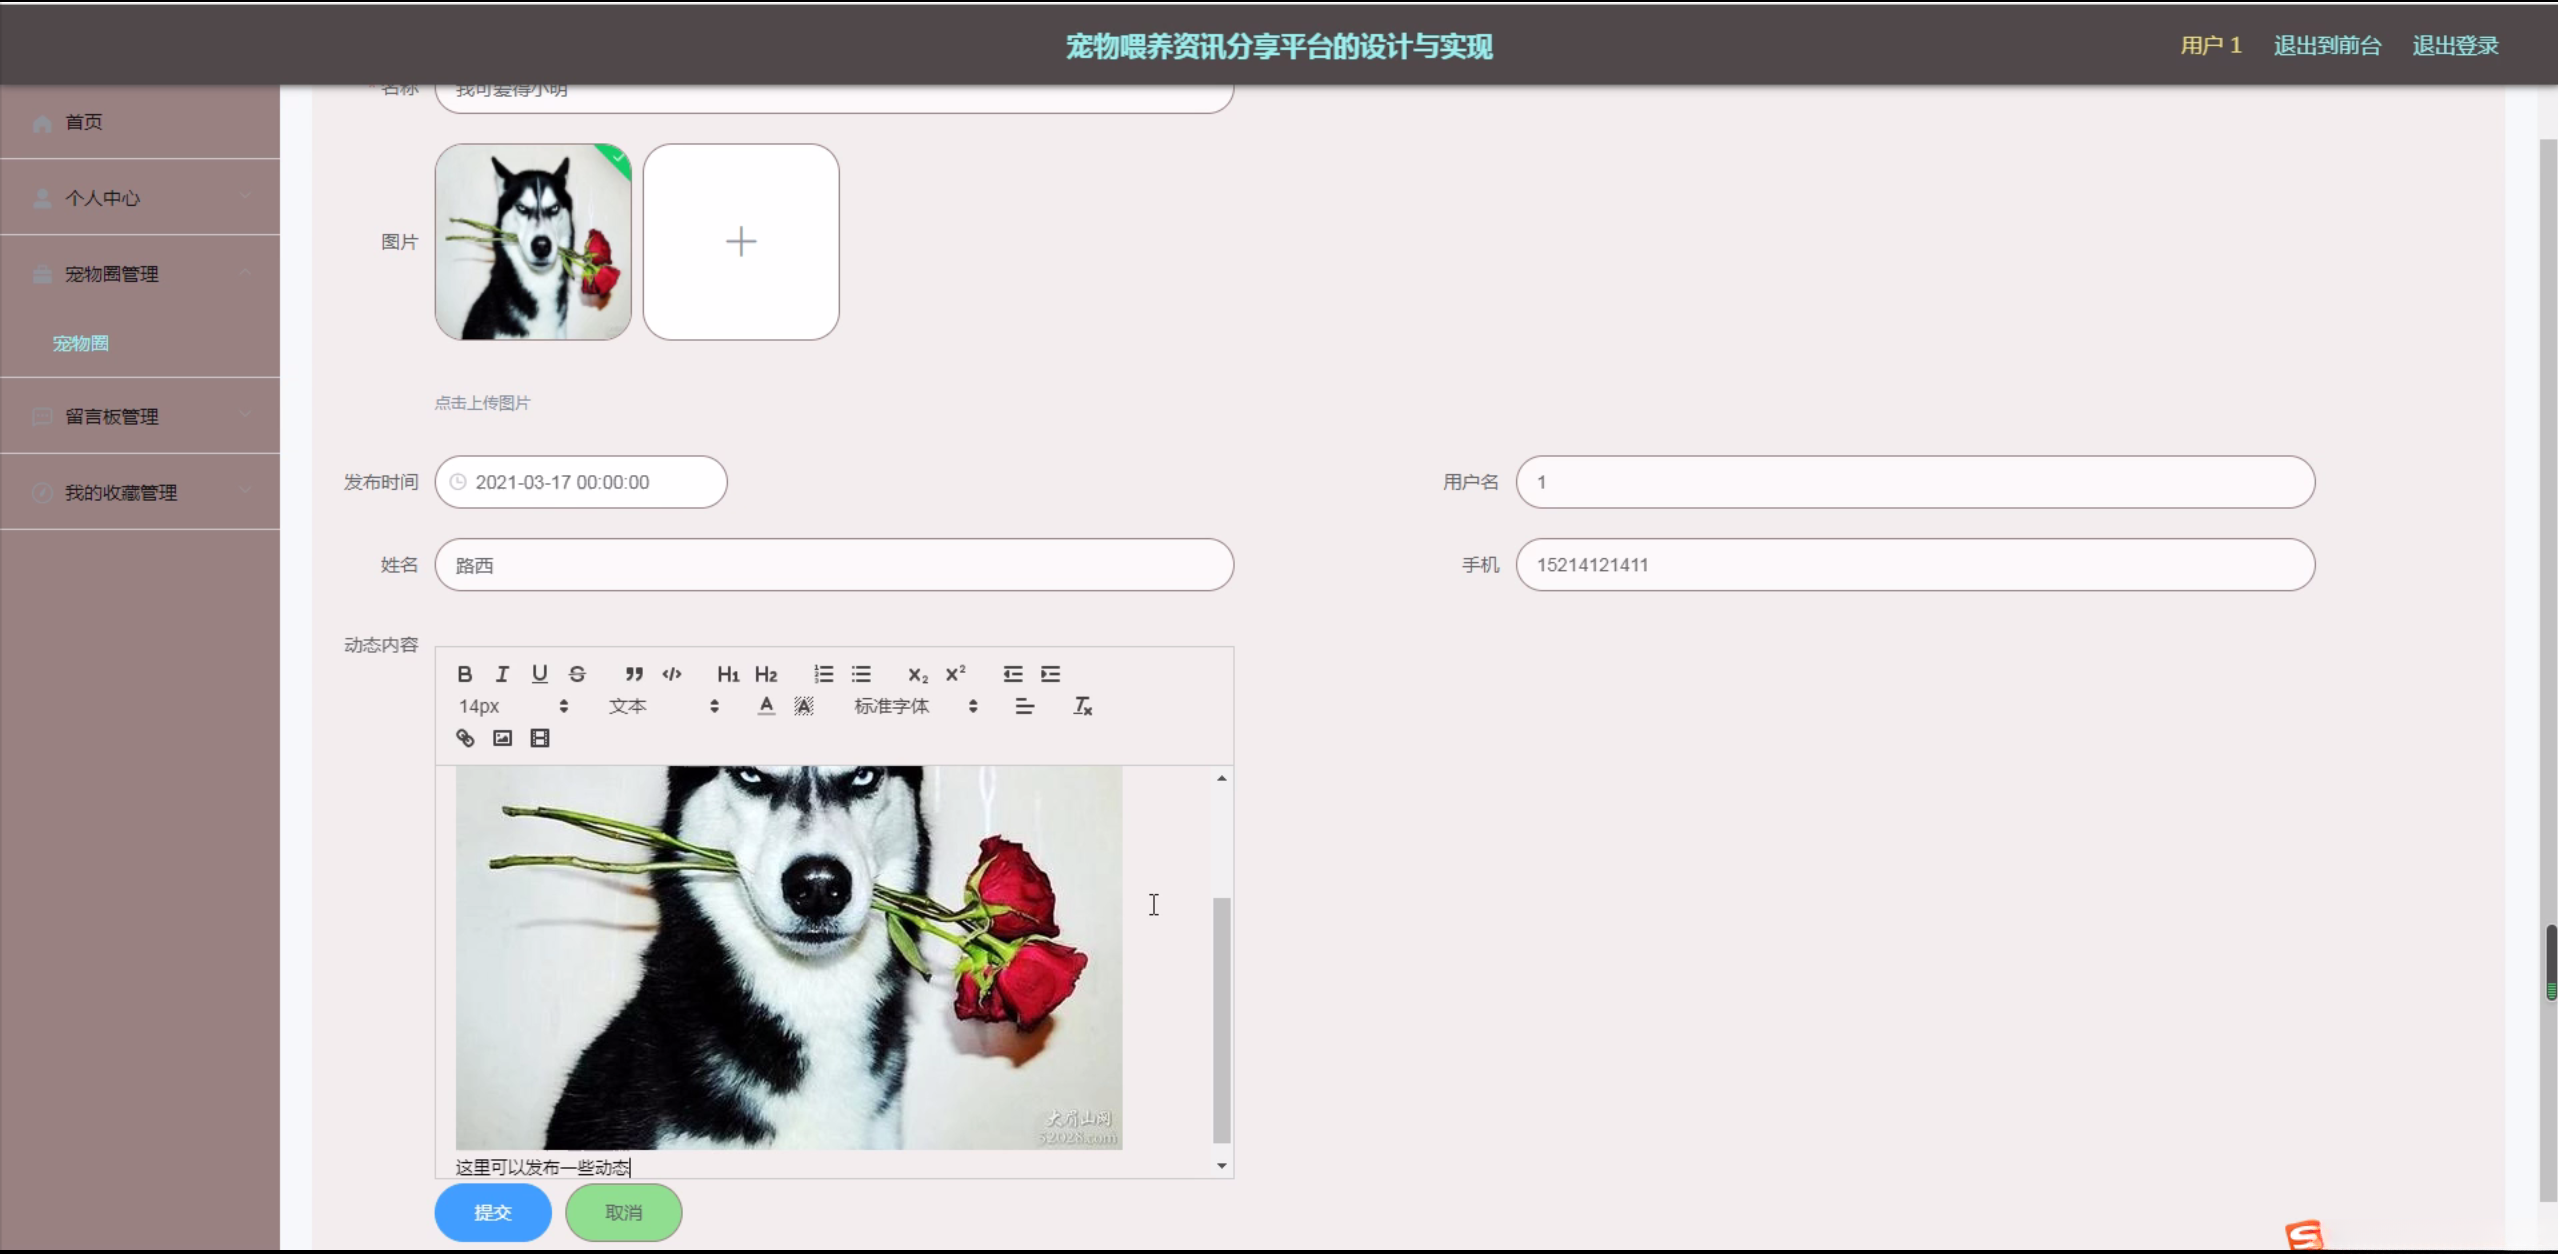The image size is (2558, 1254).
Task: Click clear formatting icon
Action: click(1082, 706)
